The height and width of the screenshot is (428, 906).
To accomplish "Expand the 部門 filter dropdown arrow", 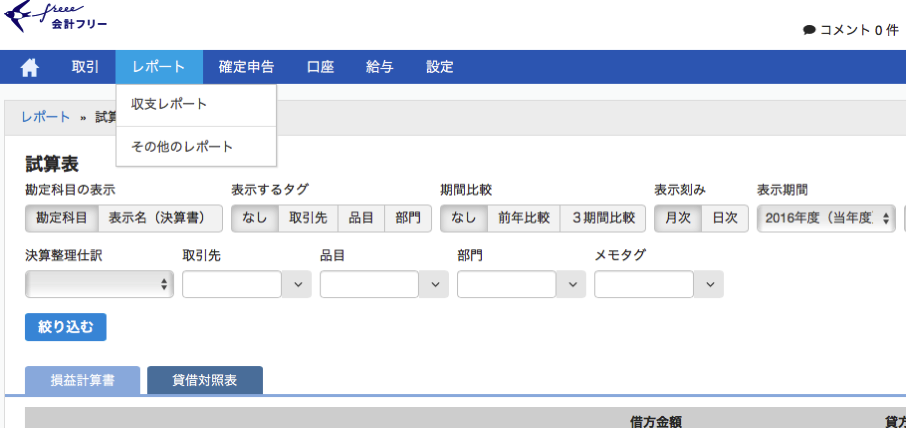I will pyautogui.click(x=571, y=284).
